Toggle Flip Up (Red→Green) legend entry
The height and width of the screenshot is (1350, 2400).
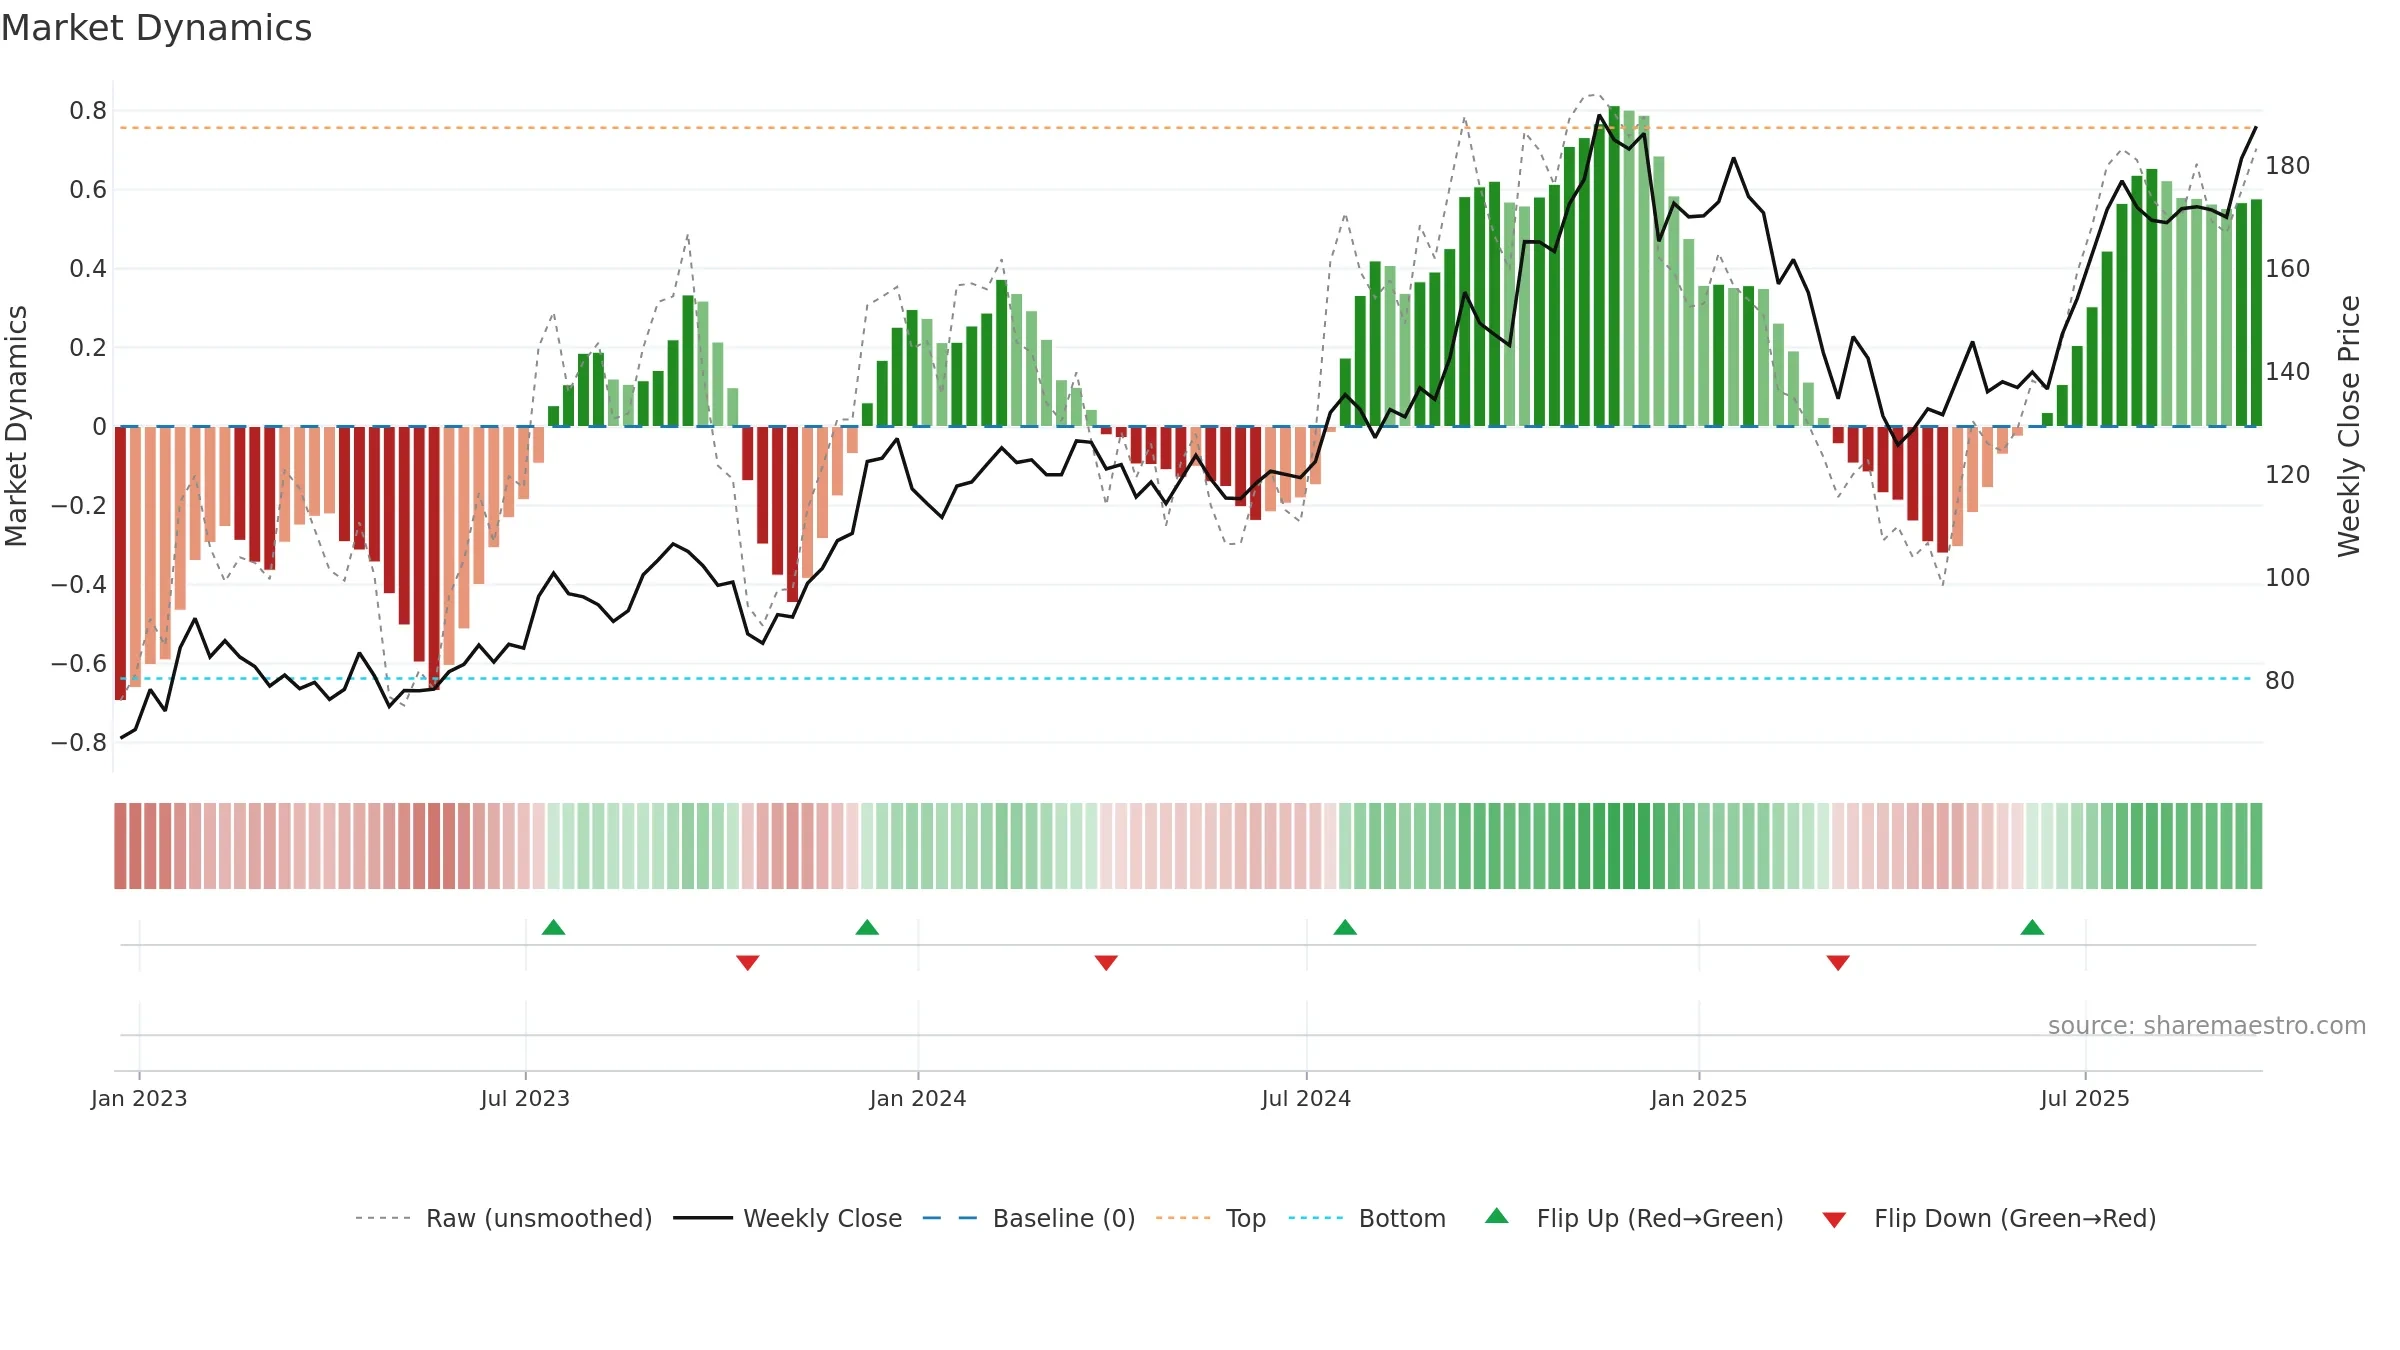tap(1634, 1218)
